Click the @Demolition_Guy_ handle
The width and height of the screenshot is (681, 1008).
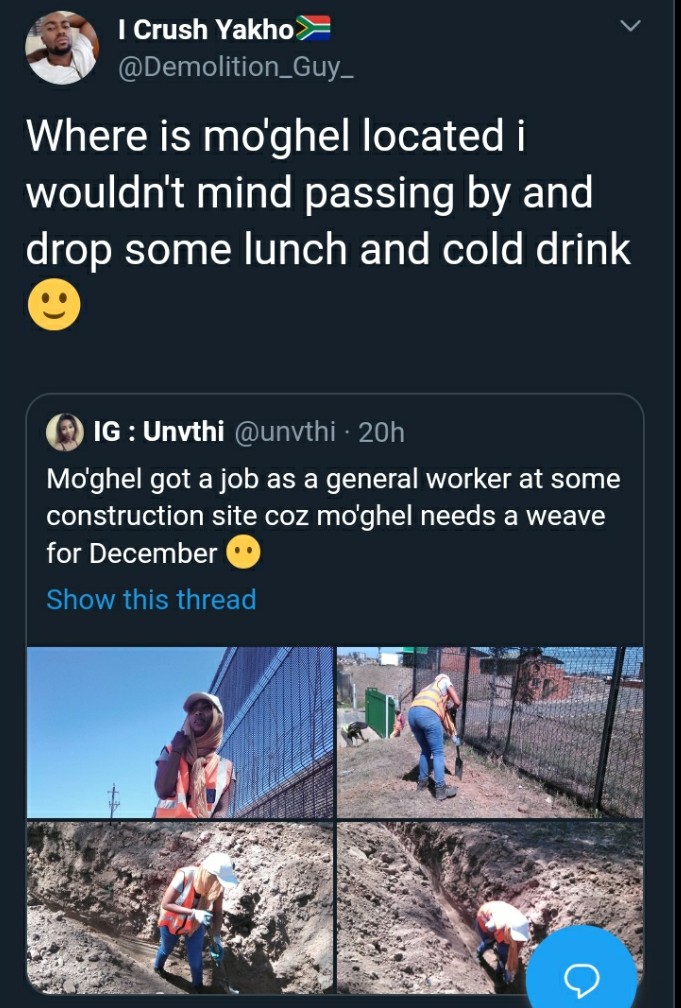pyautogui.click(x=236, y=67)
